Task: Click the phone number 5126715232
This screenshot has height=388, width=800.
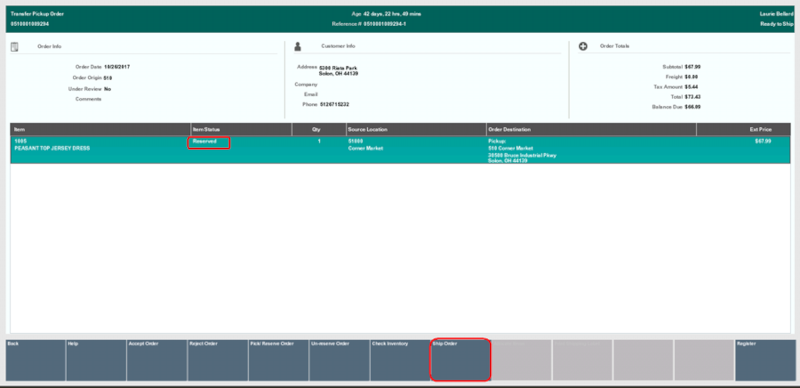Action: (335, 105)
